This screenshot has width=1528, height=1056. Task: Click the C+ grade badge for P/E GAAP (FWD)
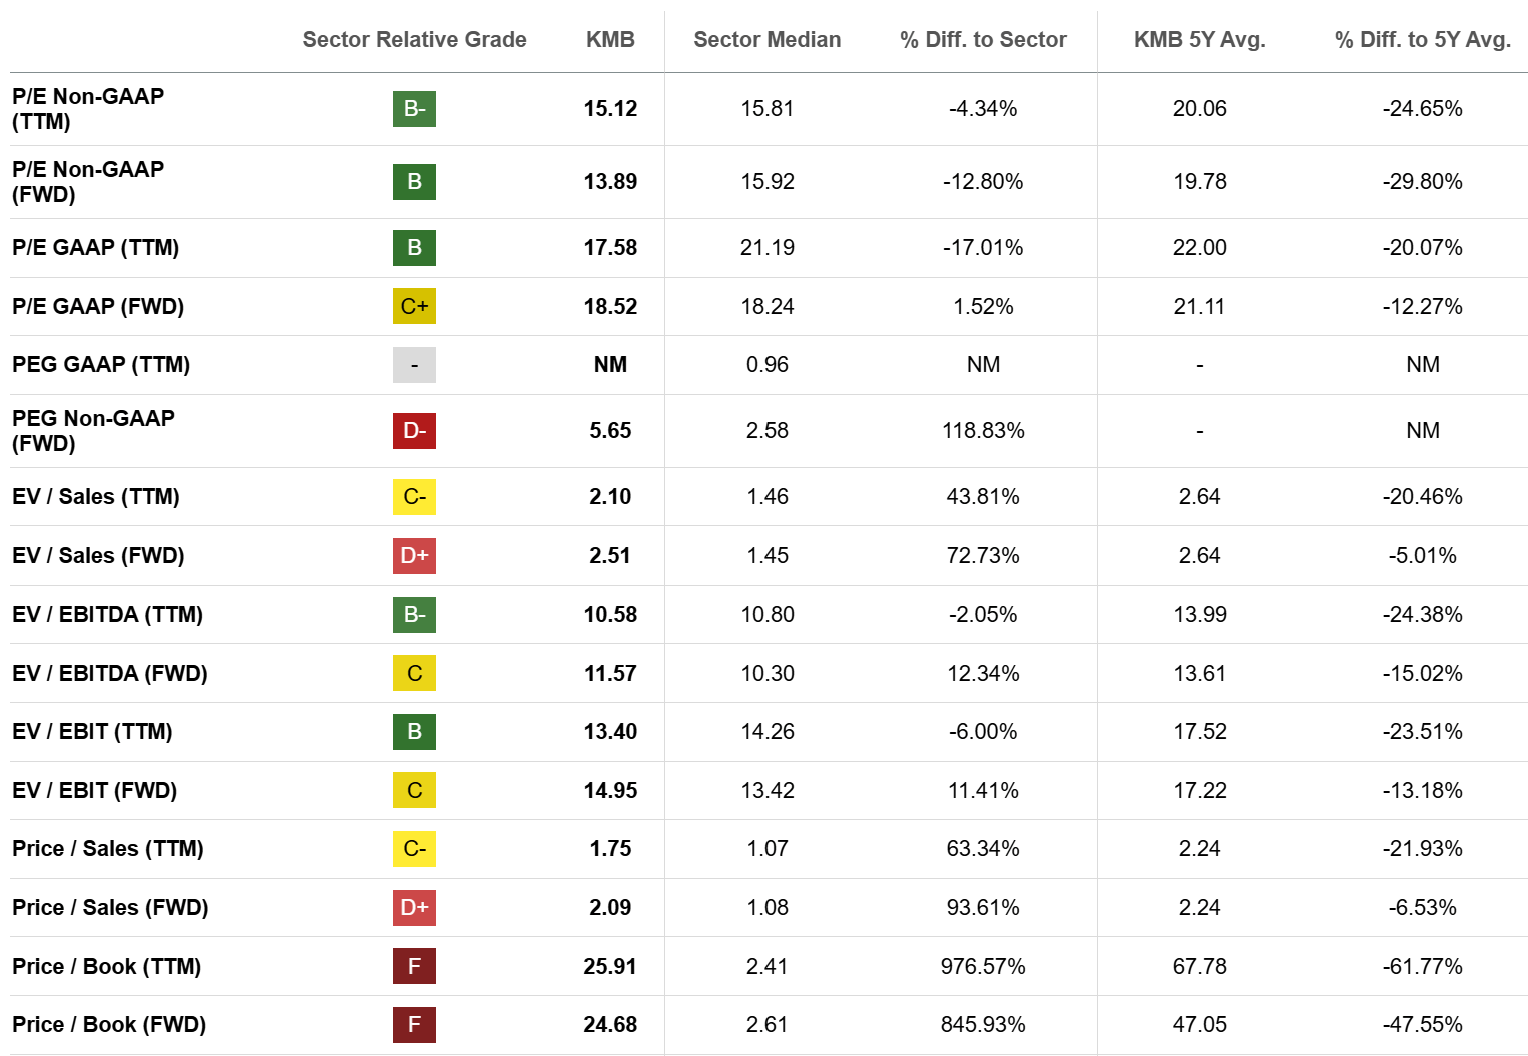(414, 306)
